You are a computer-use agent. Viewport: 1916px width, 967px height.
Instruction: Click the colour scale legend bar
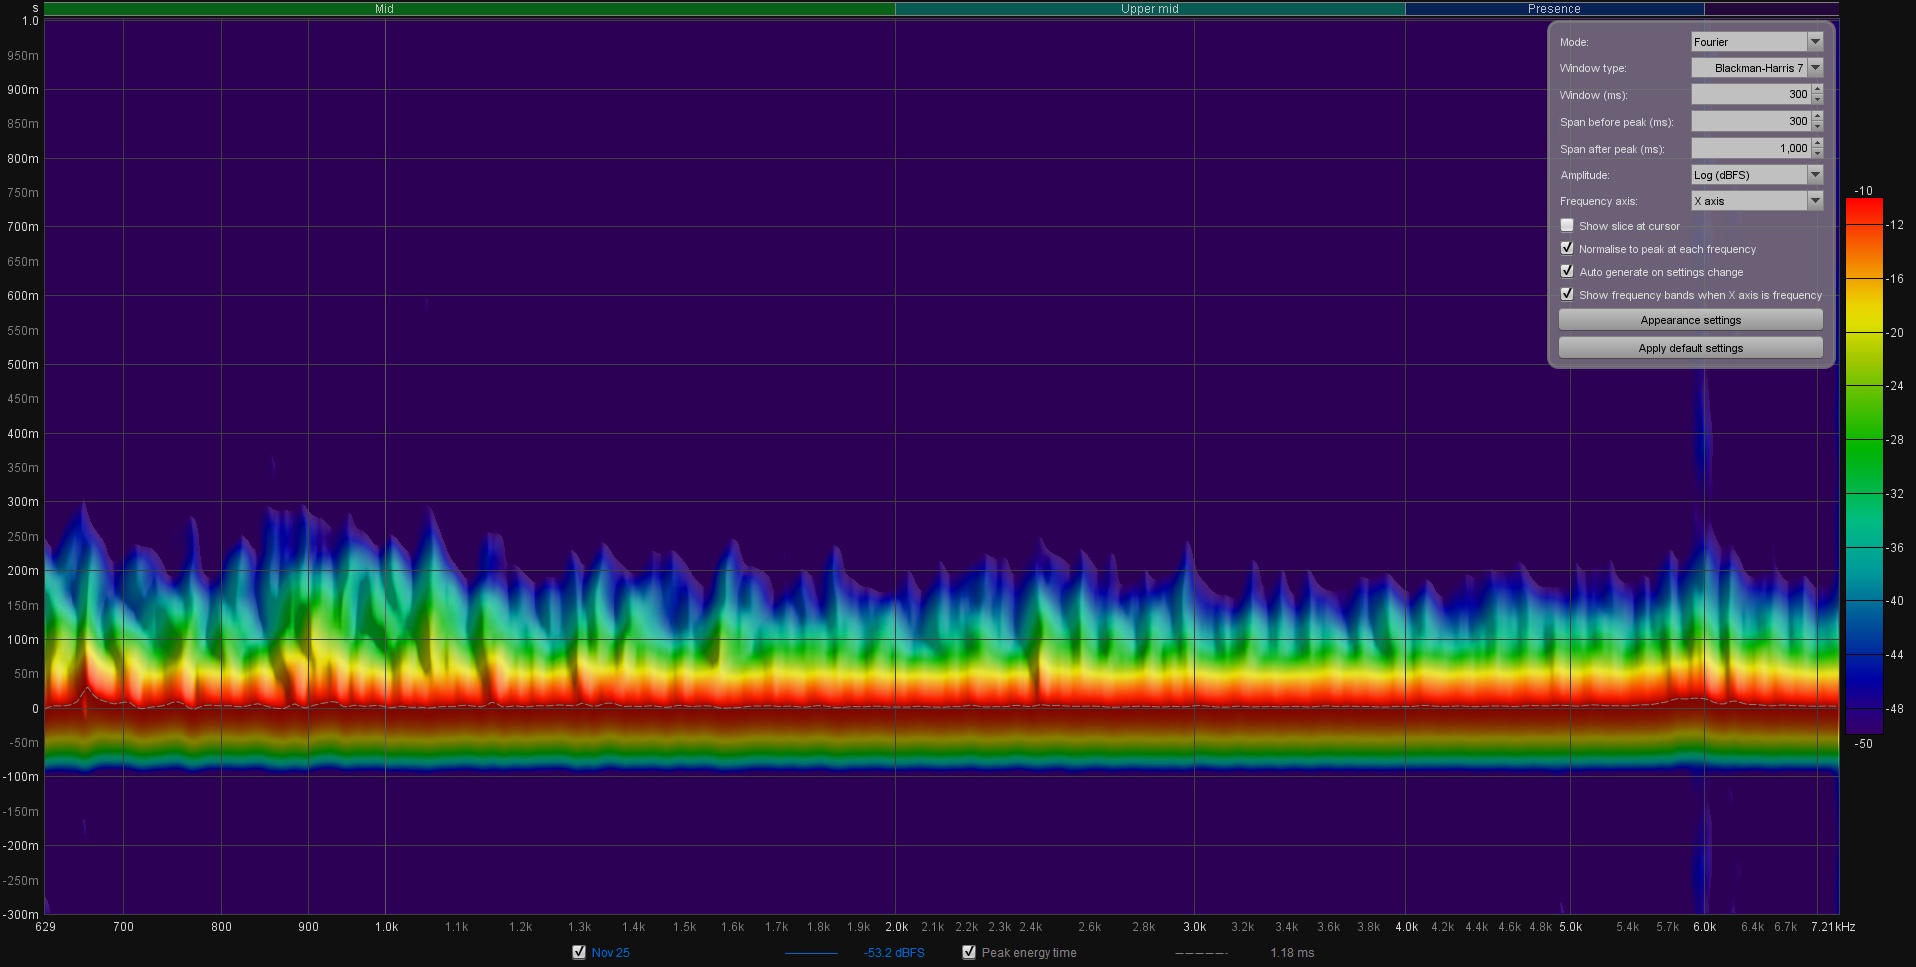(x=1864, y=466)
